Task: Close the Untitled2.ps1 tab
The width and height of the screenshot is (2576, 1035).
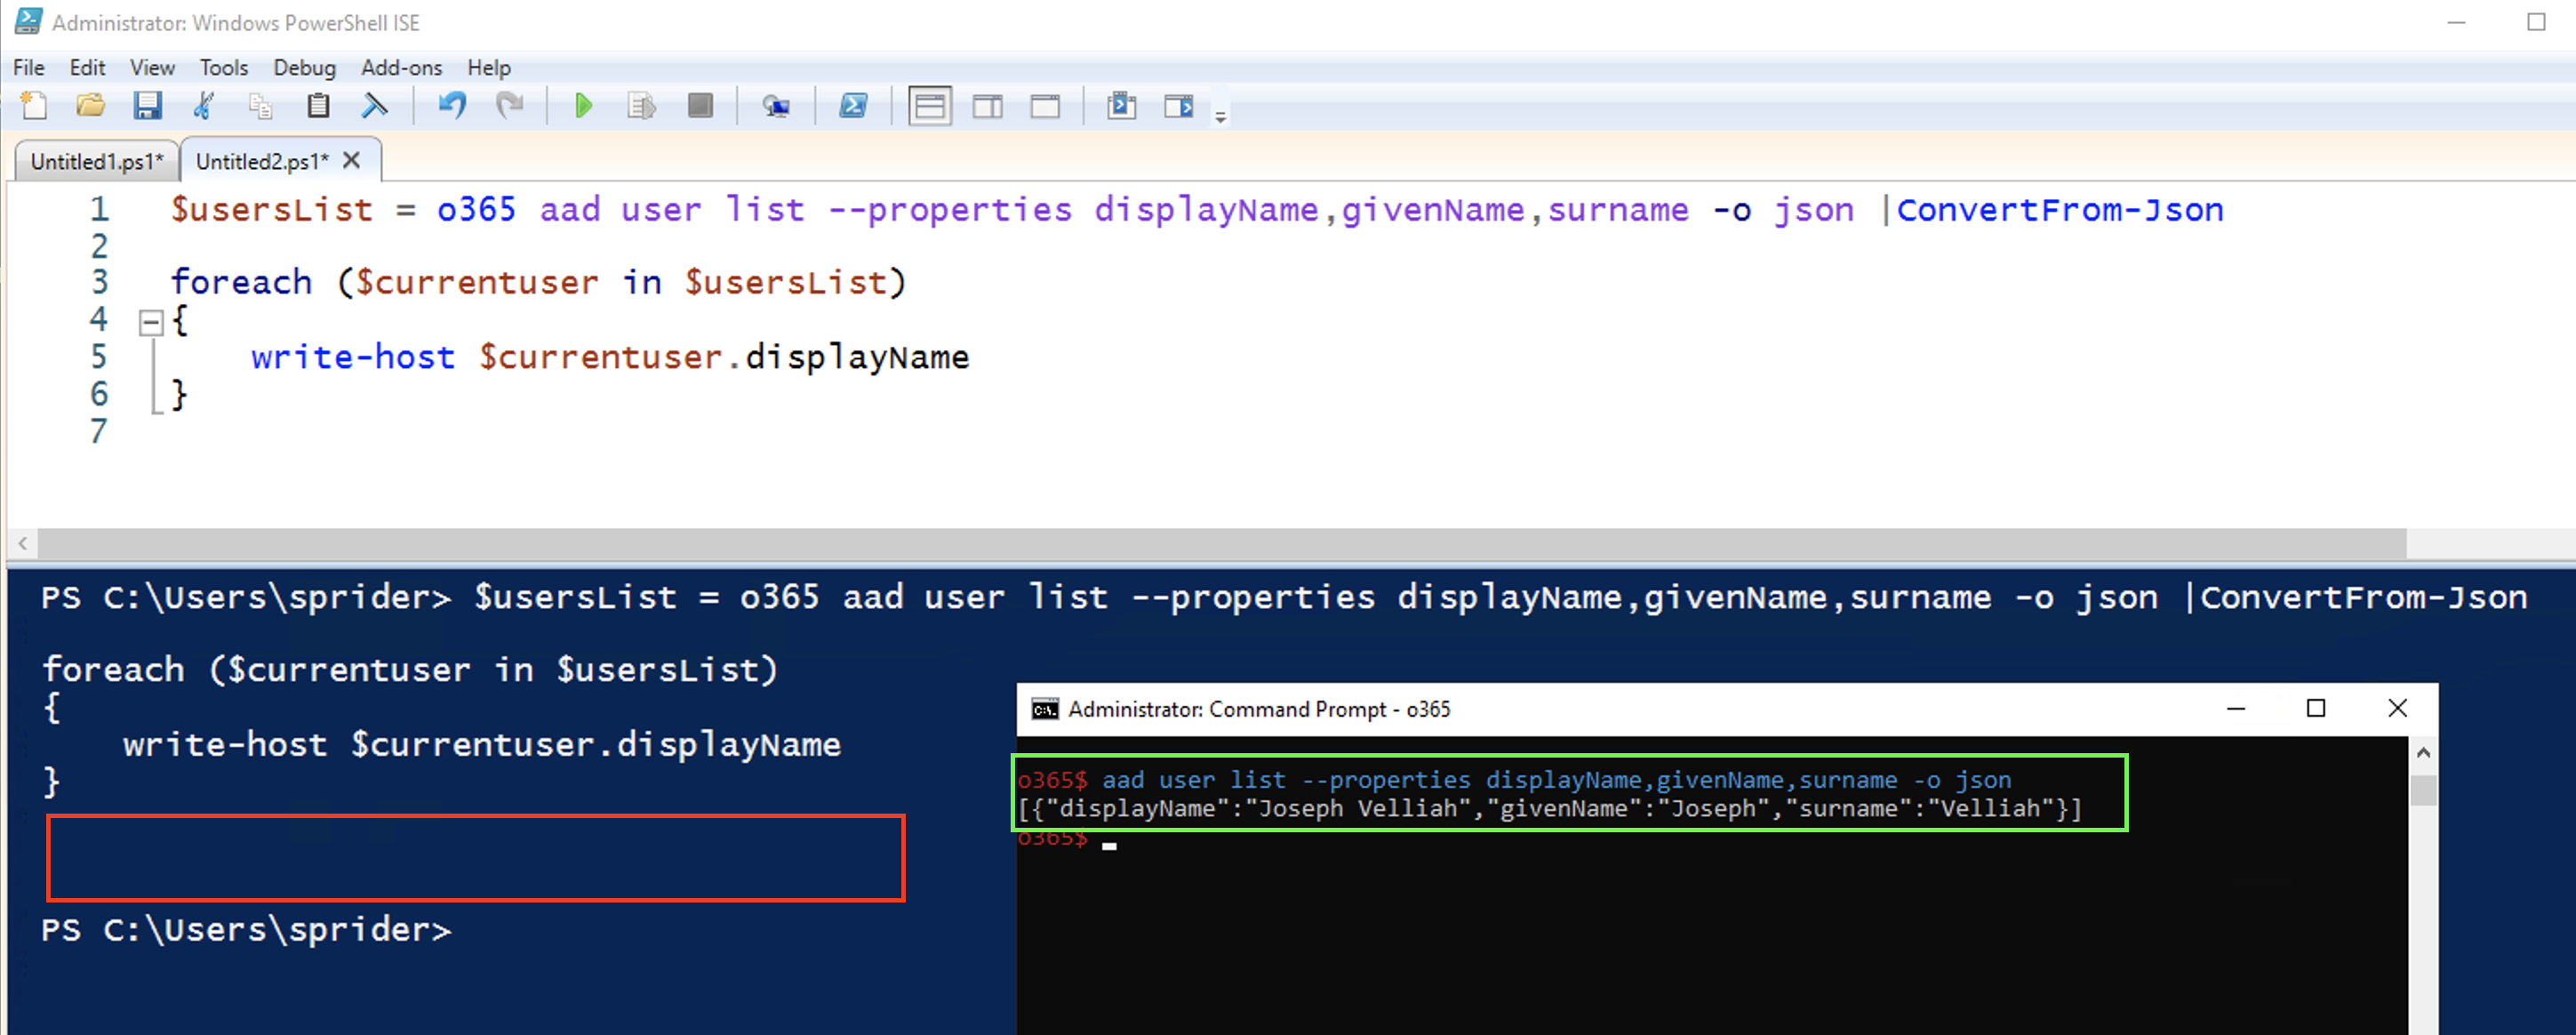Action: click(x=351, y=160)
